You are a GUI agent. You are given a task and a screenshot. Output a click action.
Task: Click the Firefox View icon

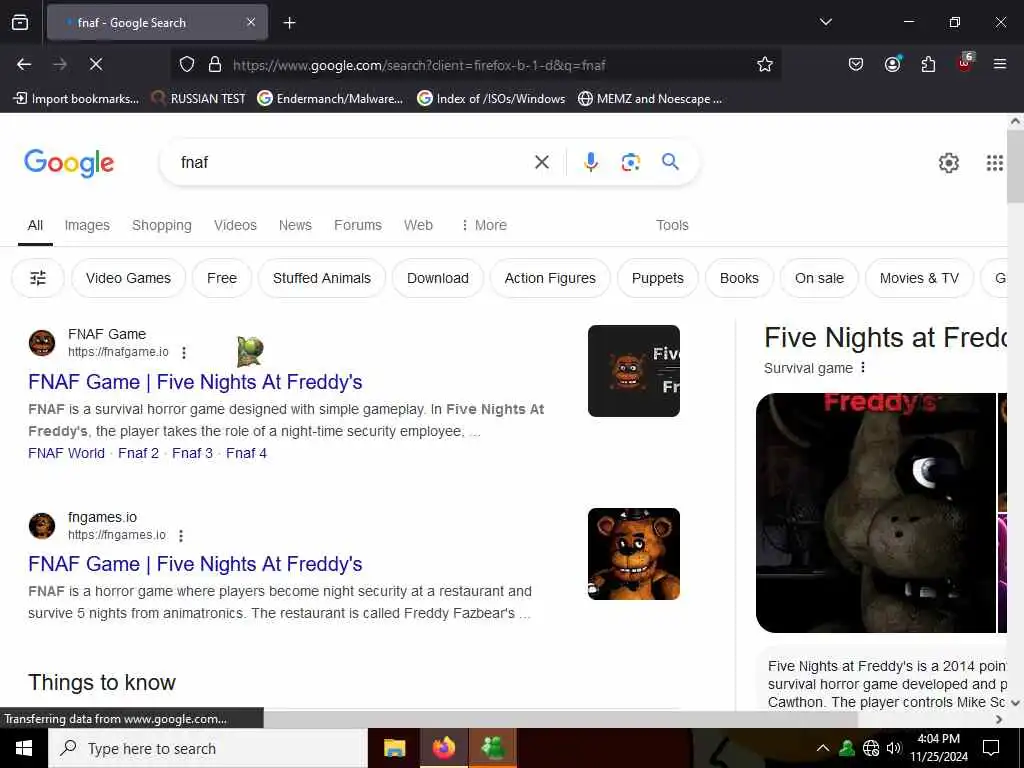(x=20, y=22)
